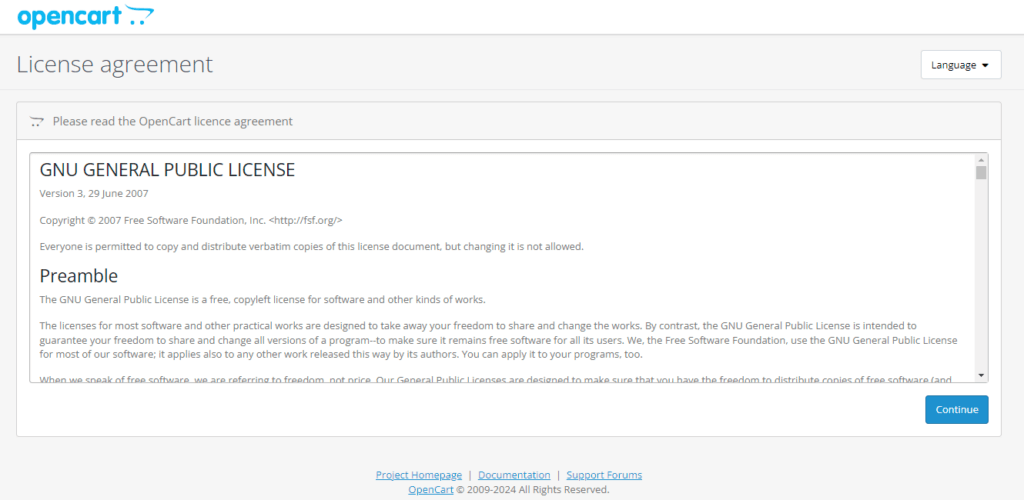Viewport: 1024px width, 500px height.
Task: Click the 'Version 3, 29 June 2007' line
Action: (x=94, y=193)
